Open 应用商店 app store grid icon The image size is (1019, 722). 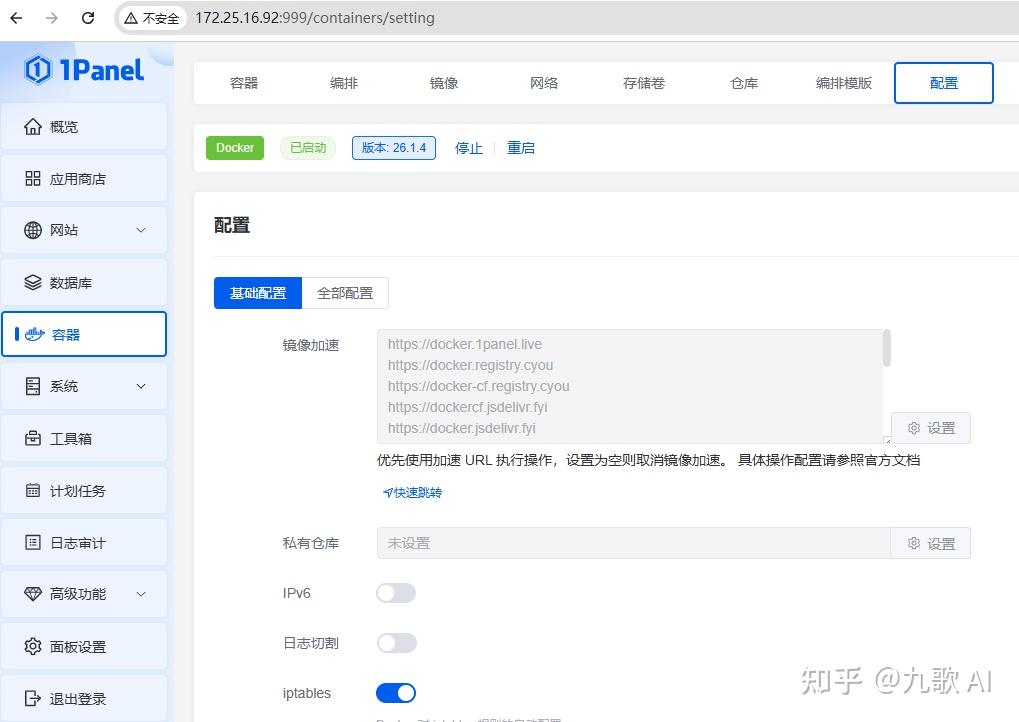coord(32,179)
